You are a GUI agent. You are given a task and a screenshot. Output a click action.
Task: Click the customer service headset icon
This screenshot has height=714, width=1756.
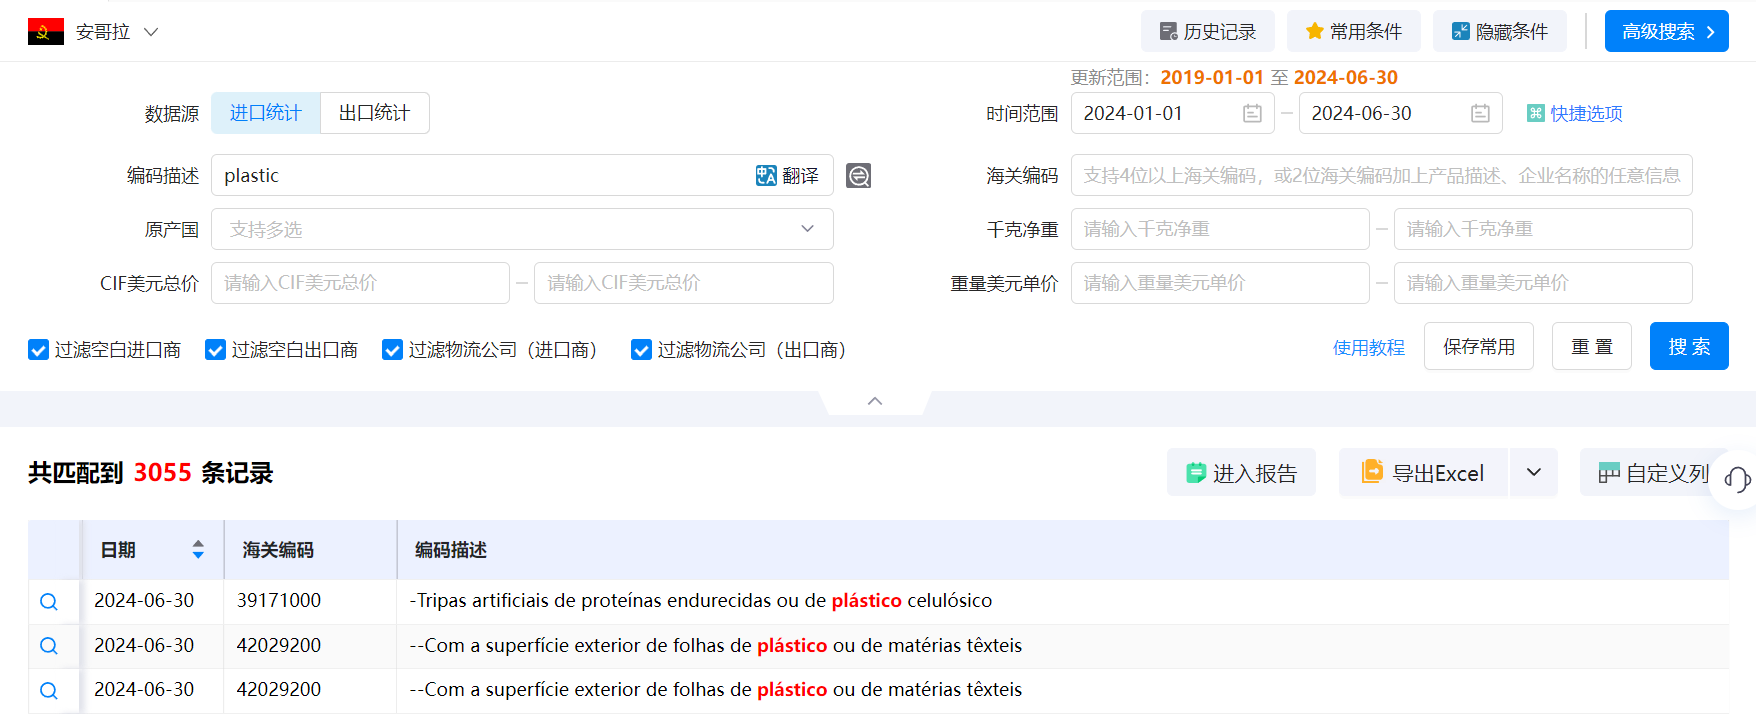click(x=1737, y=480)
